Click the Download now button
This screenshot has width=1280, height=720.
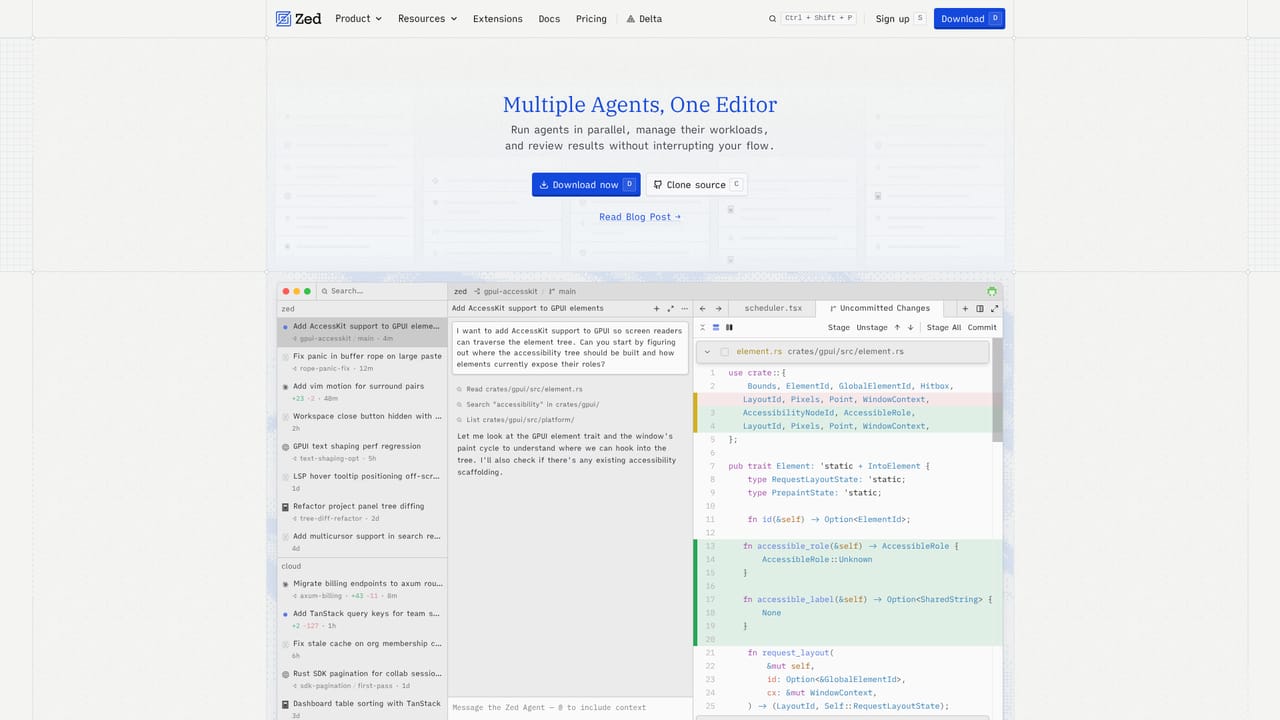586,184
